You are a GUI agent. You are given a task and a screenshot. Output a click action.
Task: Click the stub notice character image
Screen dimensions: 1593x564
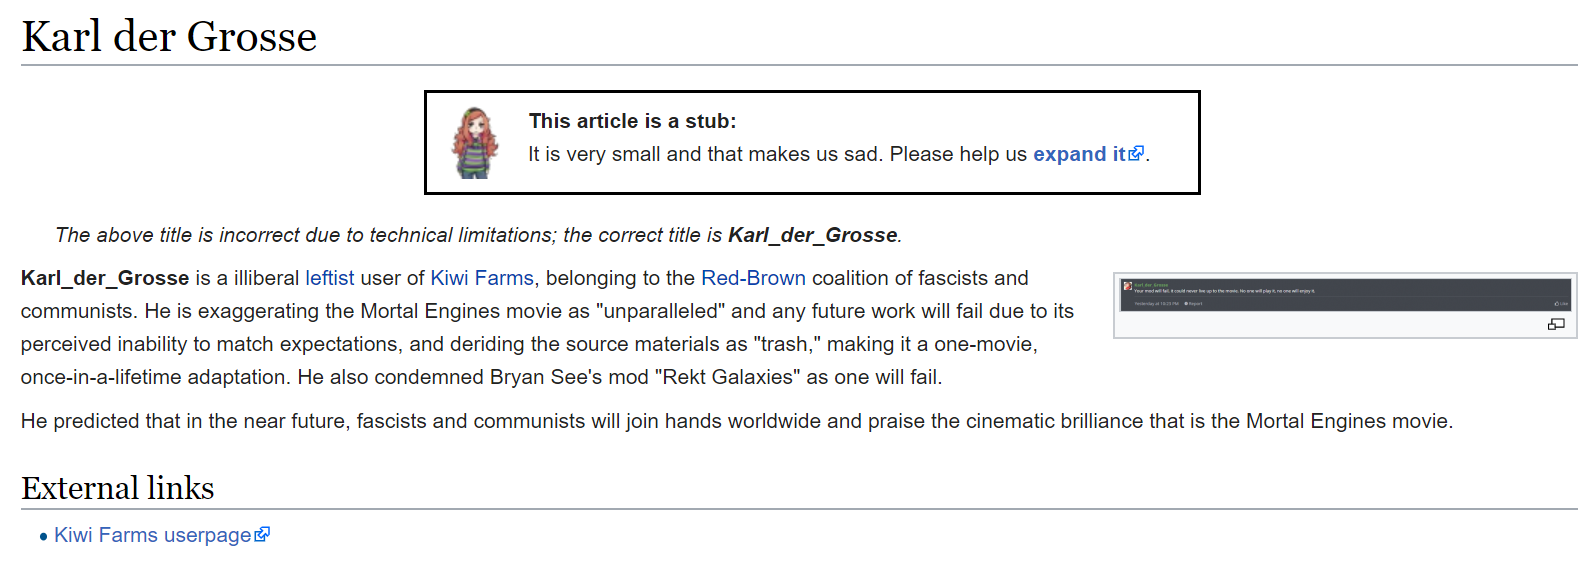tap(475, 143)
